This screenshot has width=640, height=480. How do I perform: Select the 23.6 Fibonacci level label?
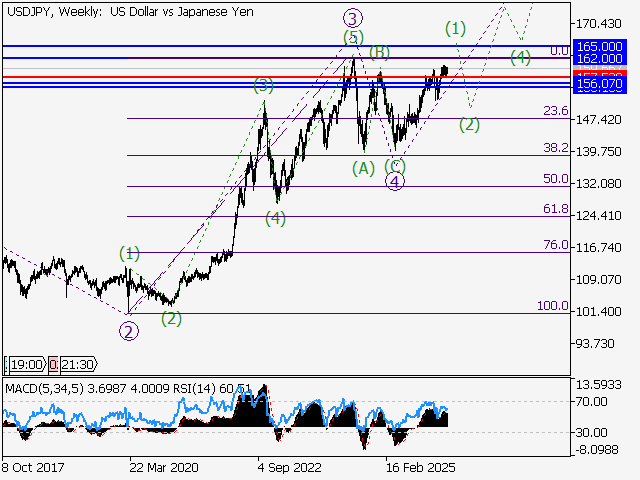555,111
